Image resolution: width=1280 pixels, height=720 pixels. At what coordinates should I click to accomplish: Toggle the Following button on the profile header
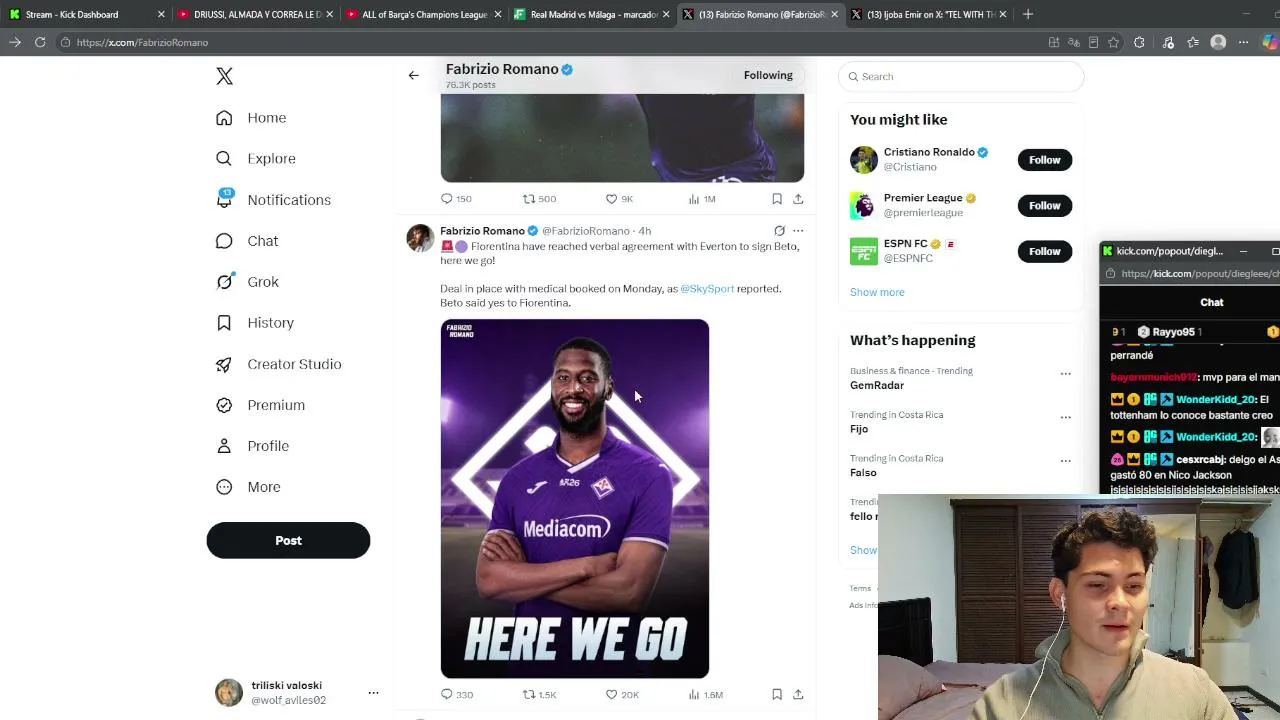pyautogui.click(x=768, y=75)
